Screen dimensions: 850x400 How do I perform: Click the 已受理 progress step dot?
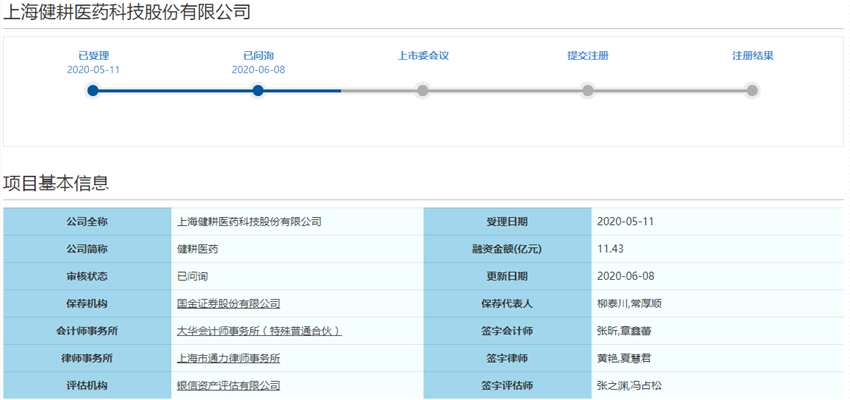click(93, 91)
